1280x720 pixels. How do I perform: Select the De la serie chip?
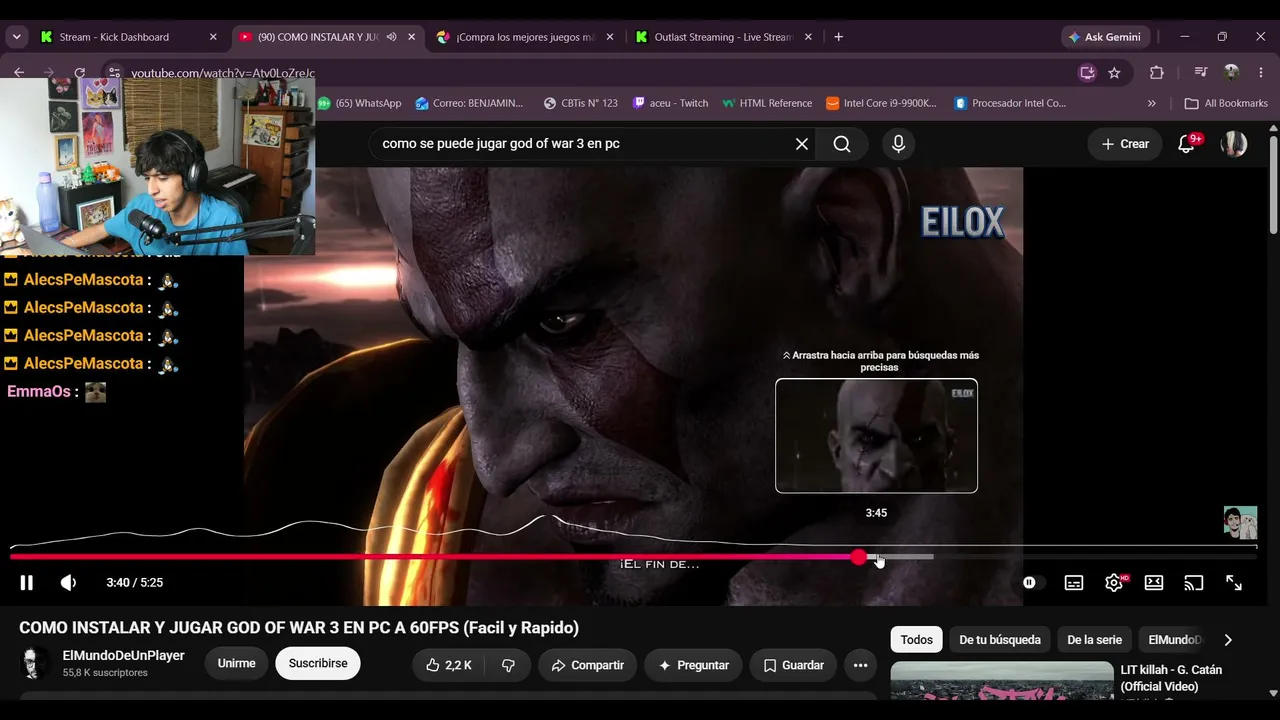(1094, 640)
